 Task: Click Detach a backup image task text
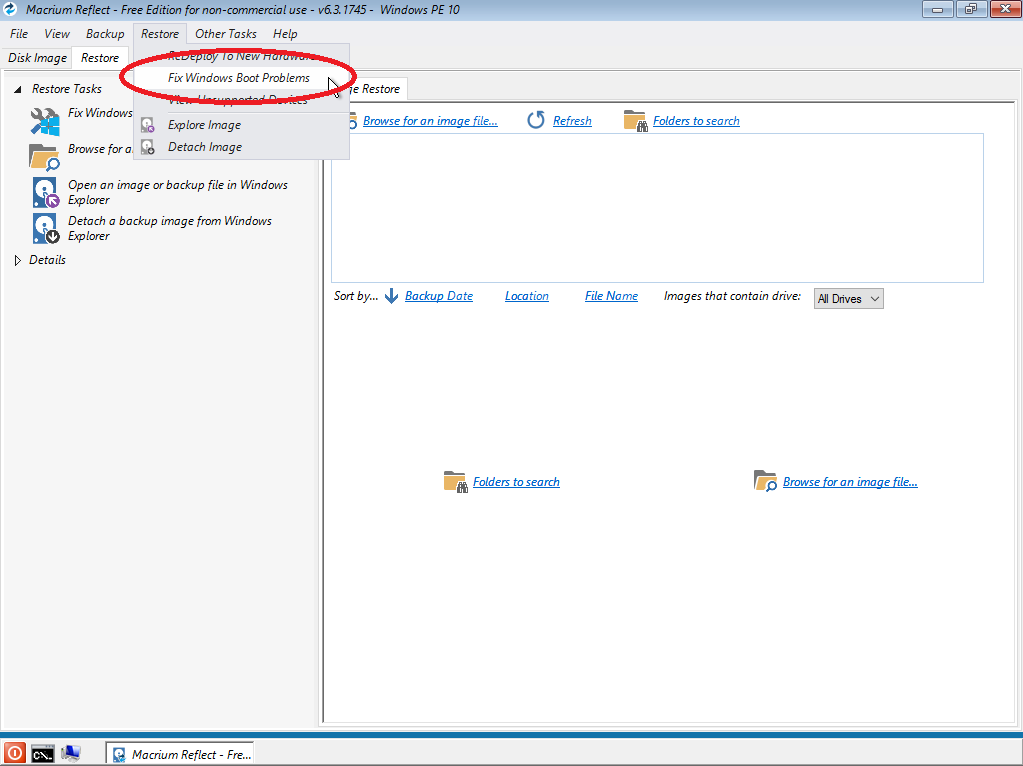coord(170,228)
